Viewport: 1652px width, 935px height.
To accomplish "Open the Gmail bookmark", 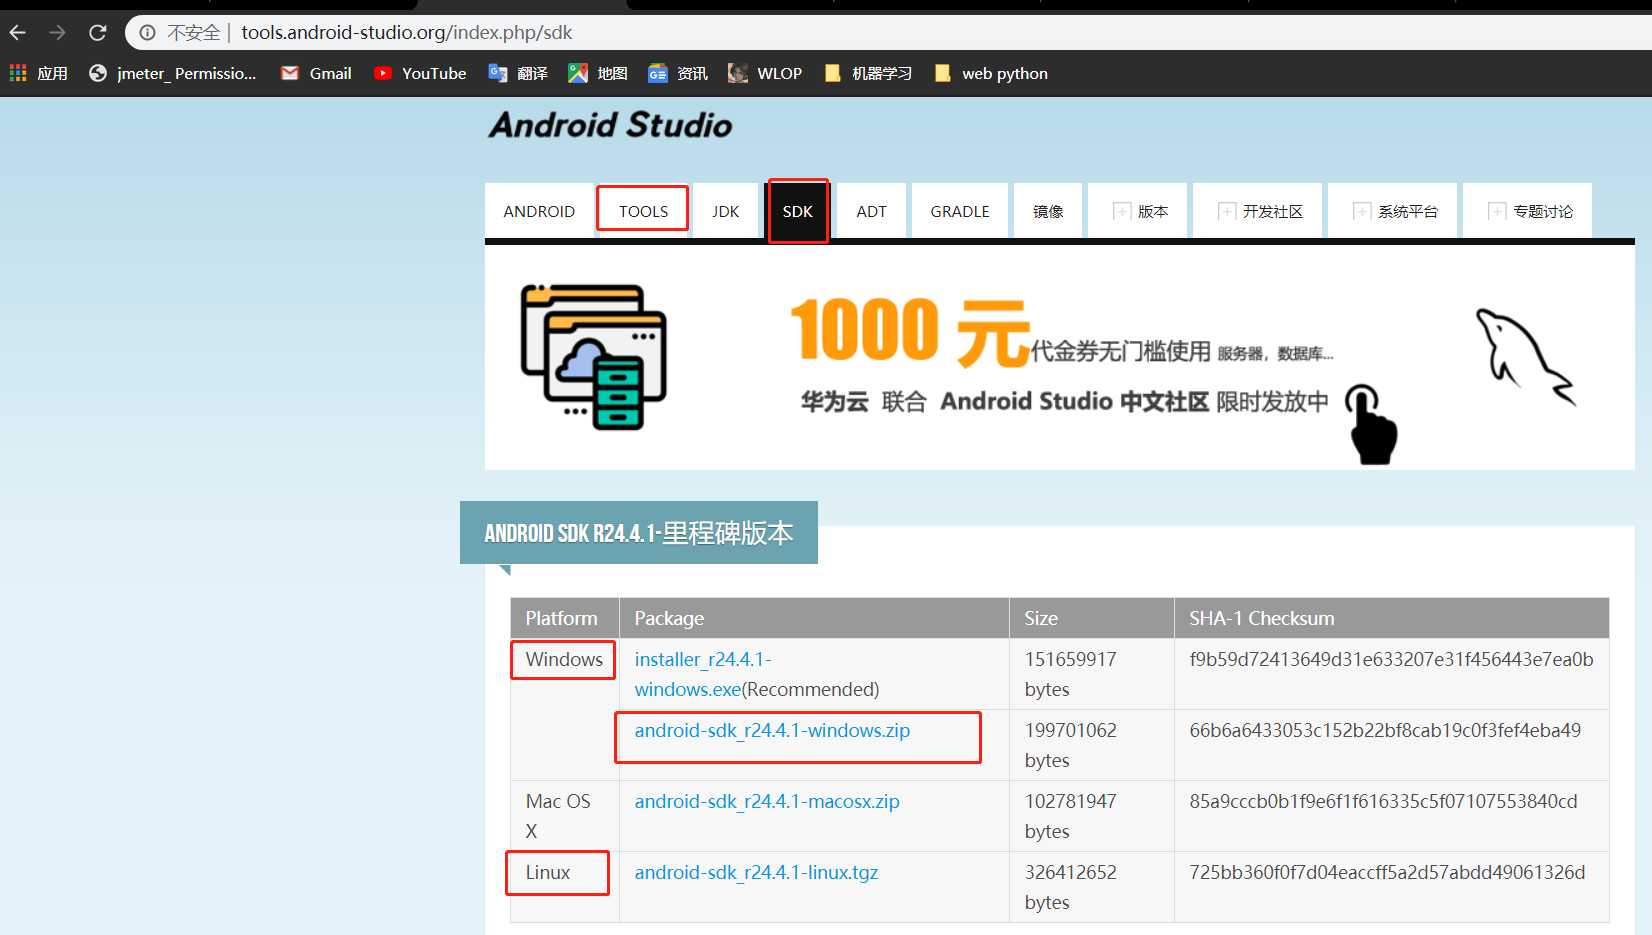I will pyautogui.click(x=316, y=73).
